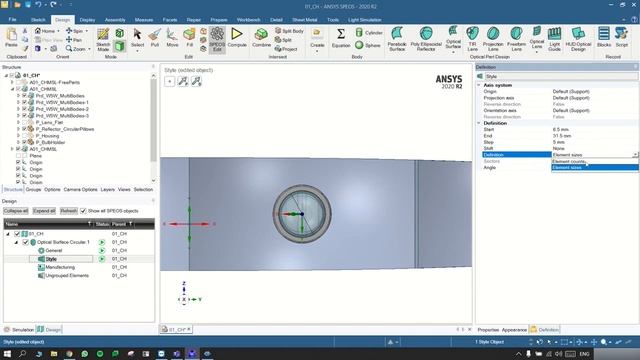The height and width of the screenshot is (360, 640).
Task: Click the Project tool
Action: tap(286, 49)
